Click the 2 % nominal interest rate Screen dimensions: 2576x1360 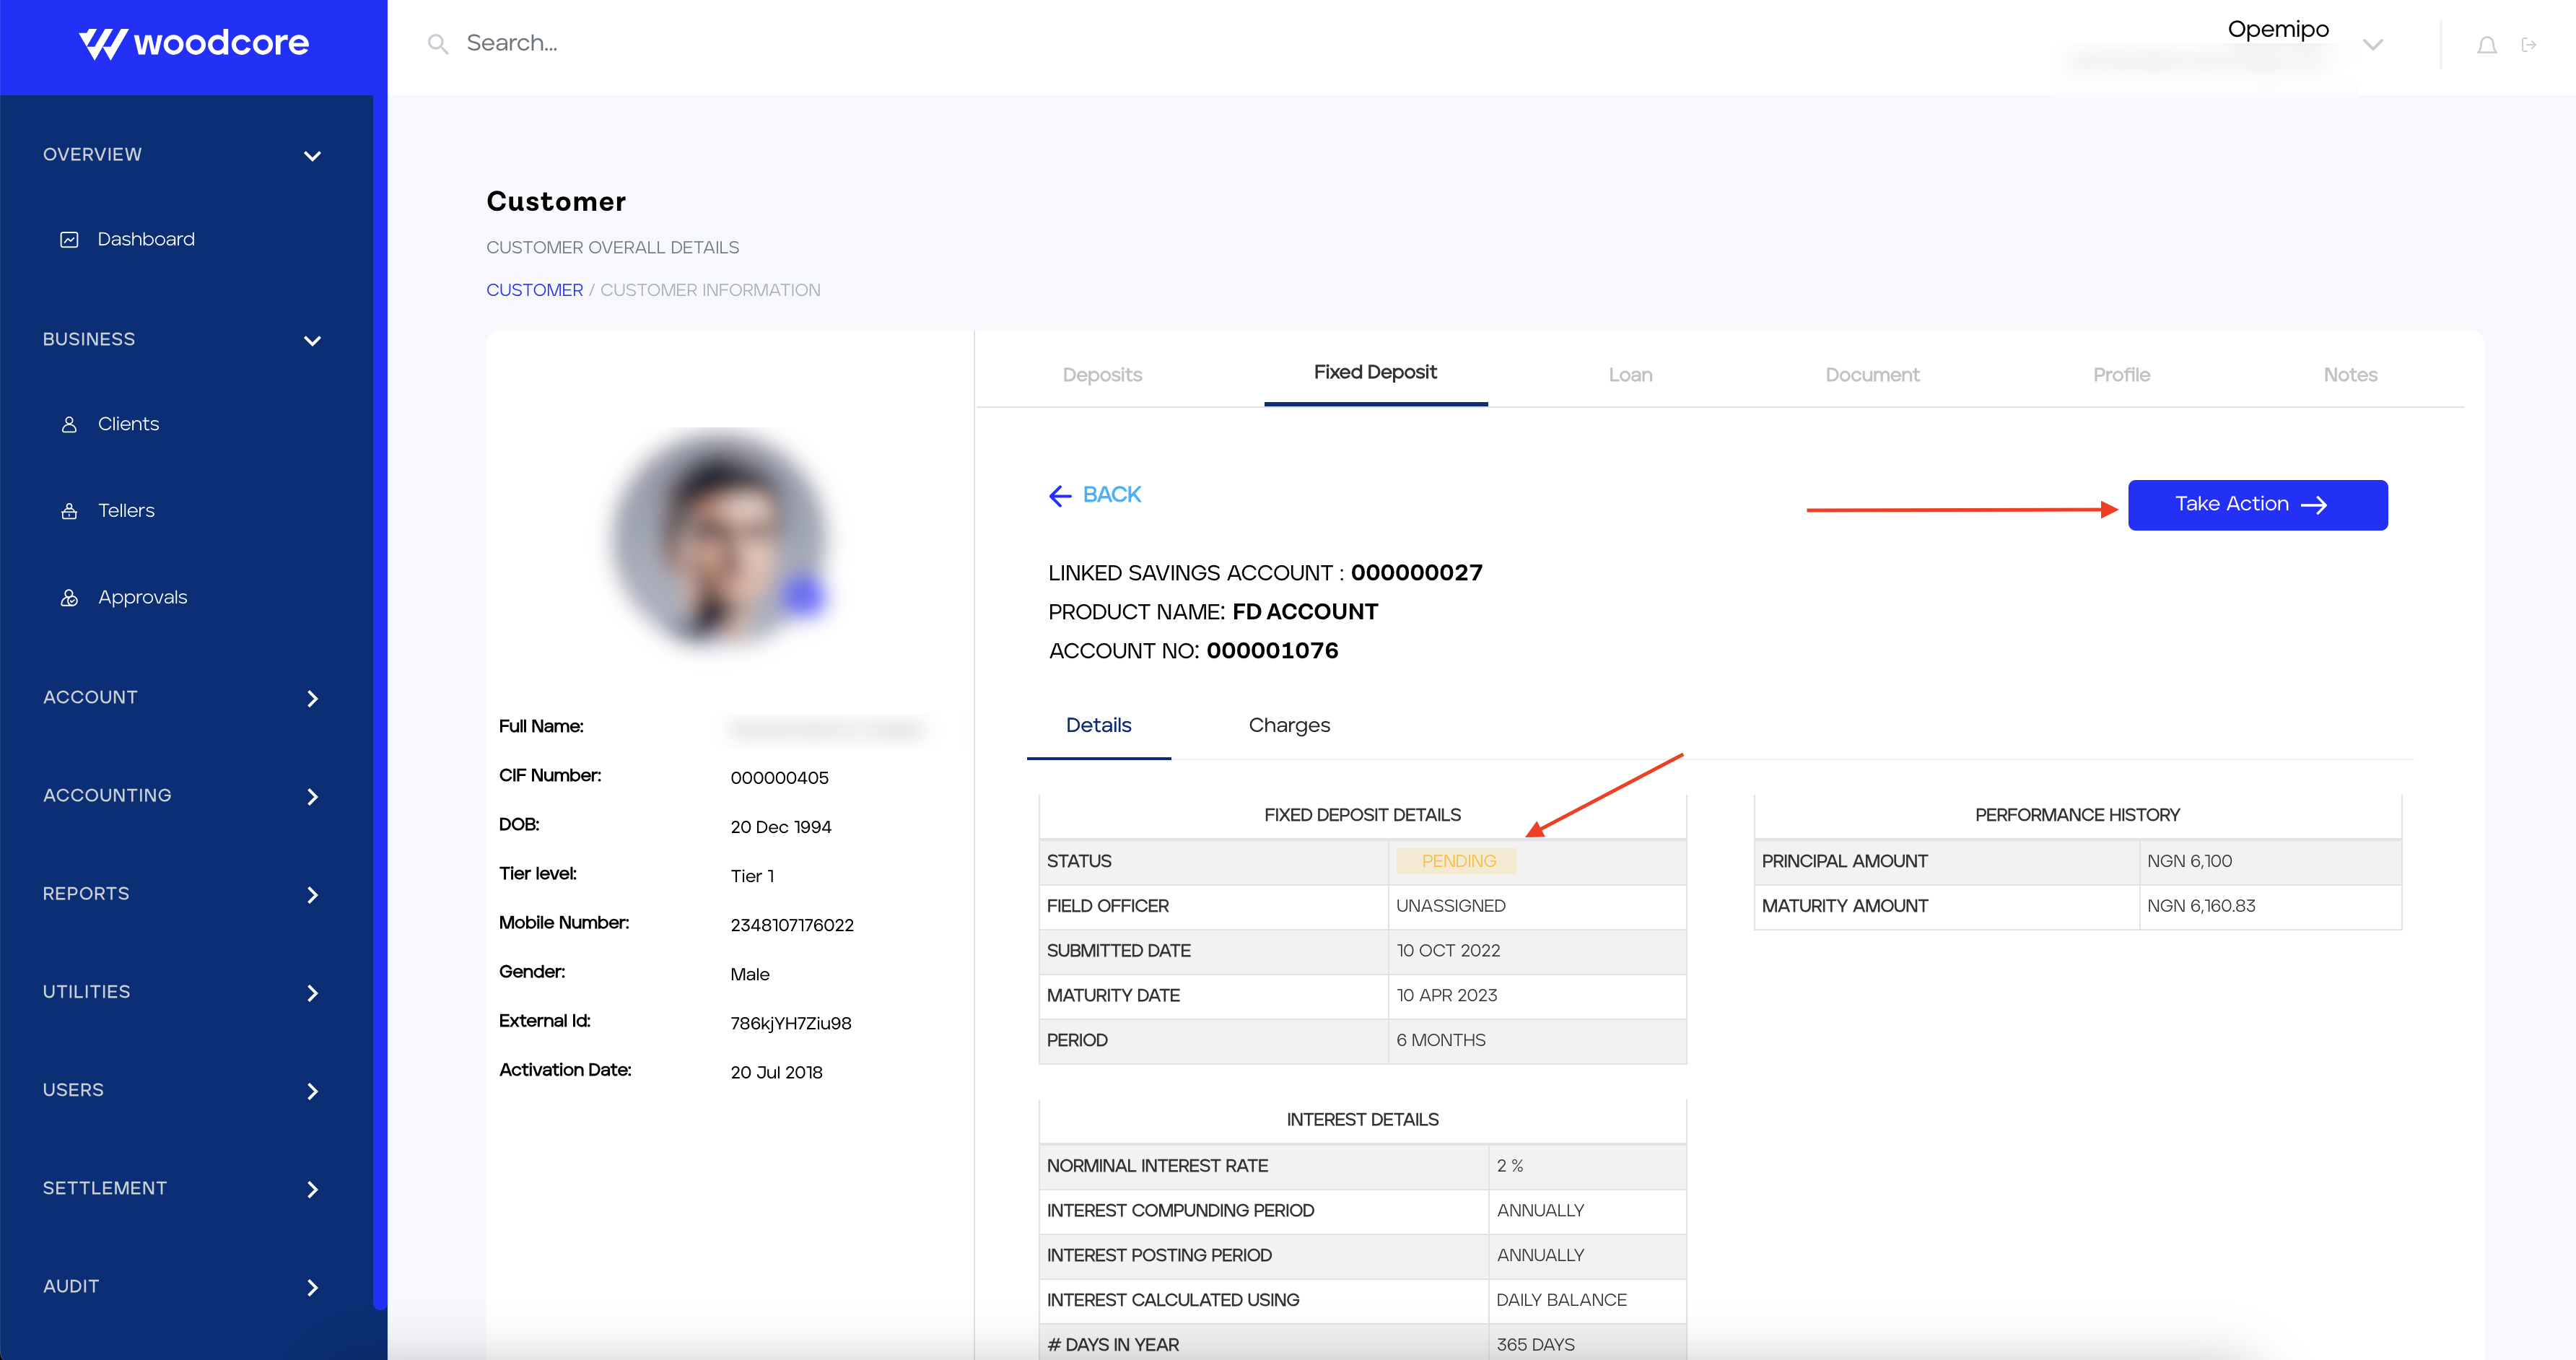click(1509, 1166)
